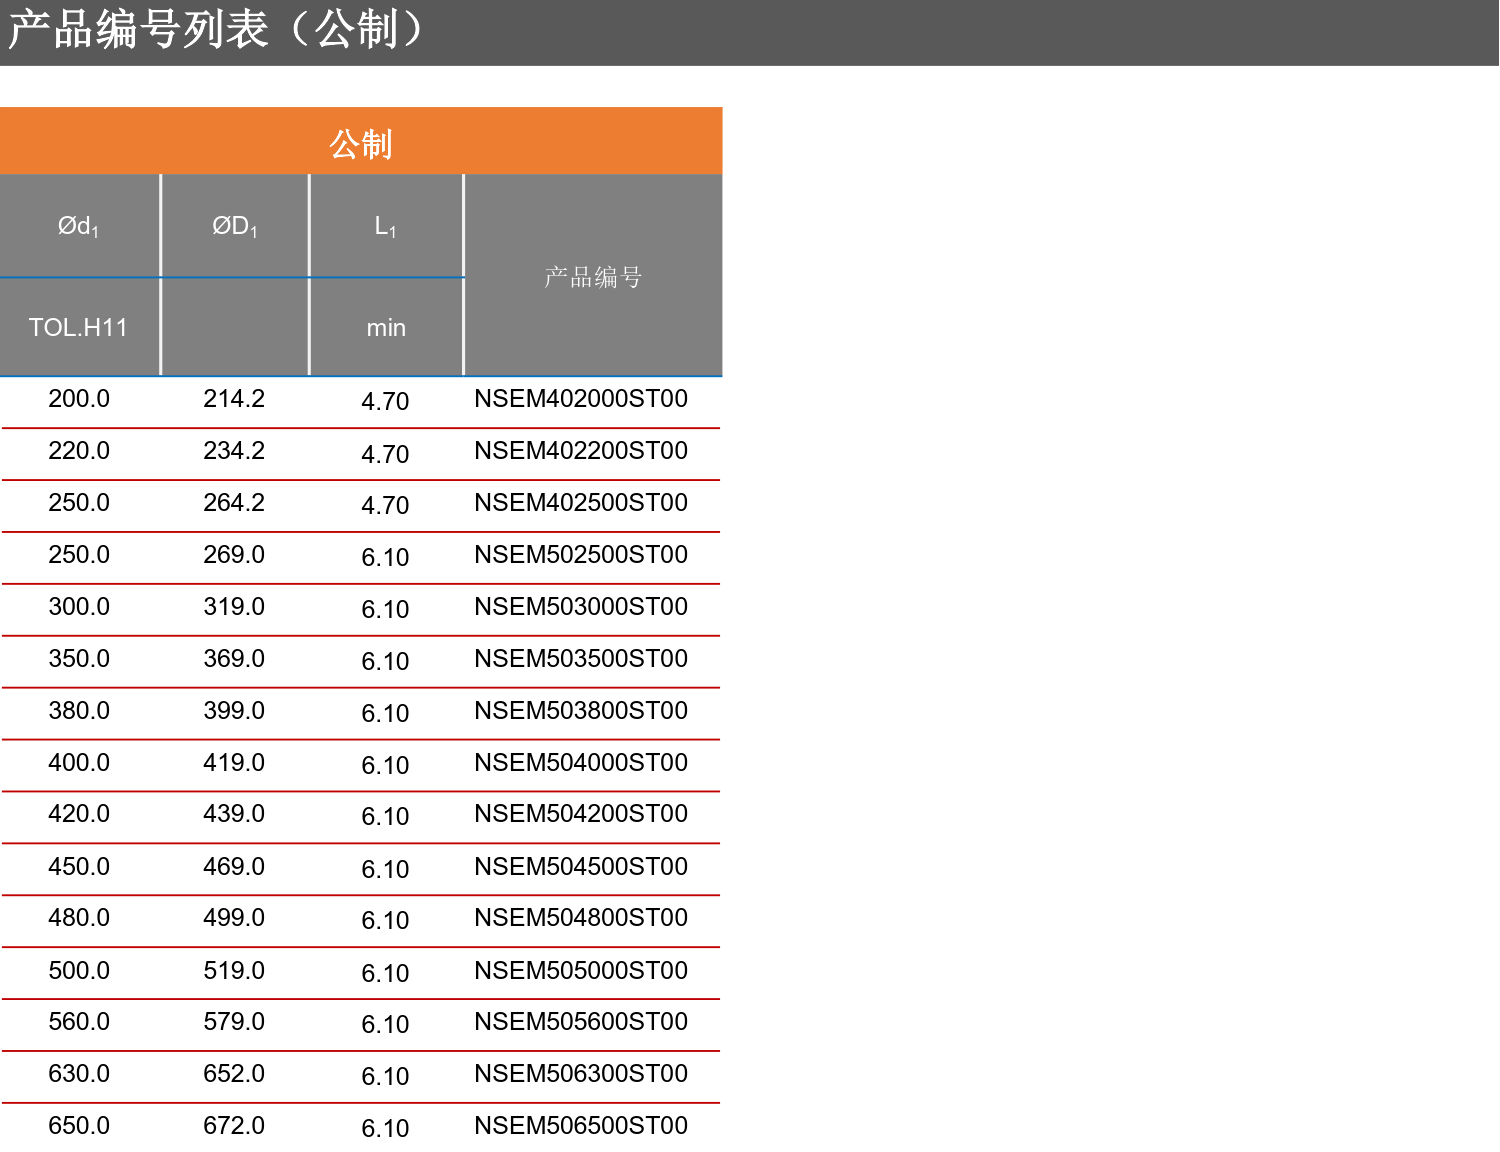Viewport: 1500px width, 1152px height.
Task: Click the 450.0 value in Ød1 column
Action: coord(79,867)
